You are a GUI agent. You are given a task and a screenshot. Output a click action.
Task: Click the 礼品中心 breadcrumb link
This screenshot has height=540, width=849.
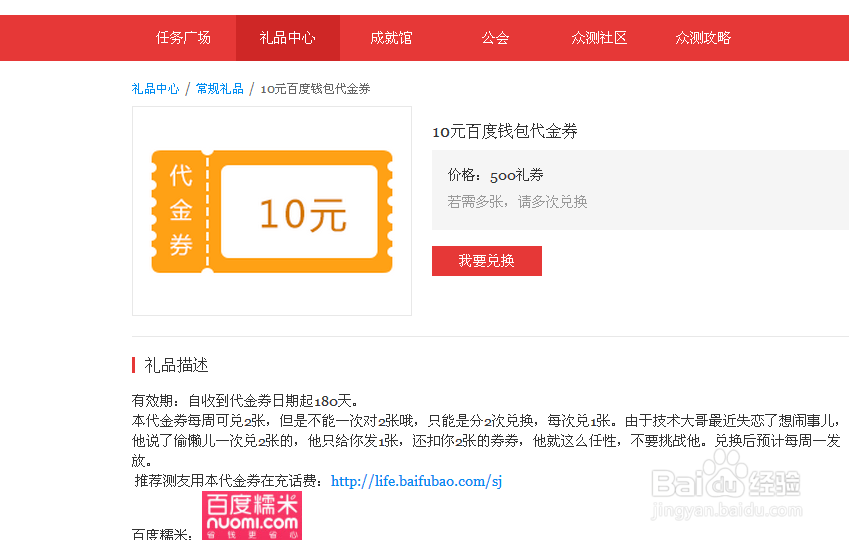[155, 89]
